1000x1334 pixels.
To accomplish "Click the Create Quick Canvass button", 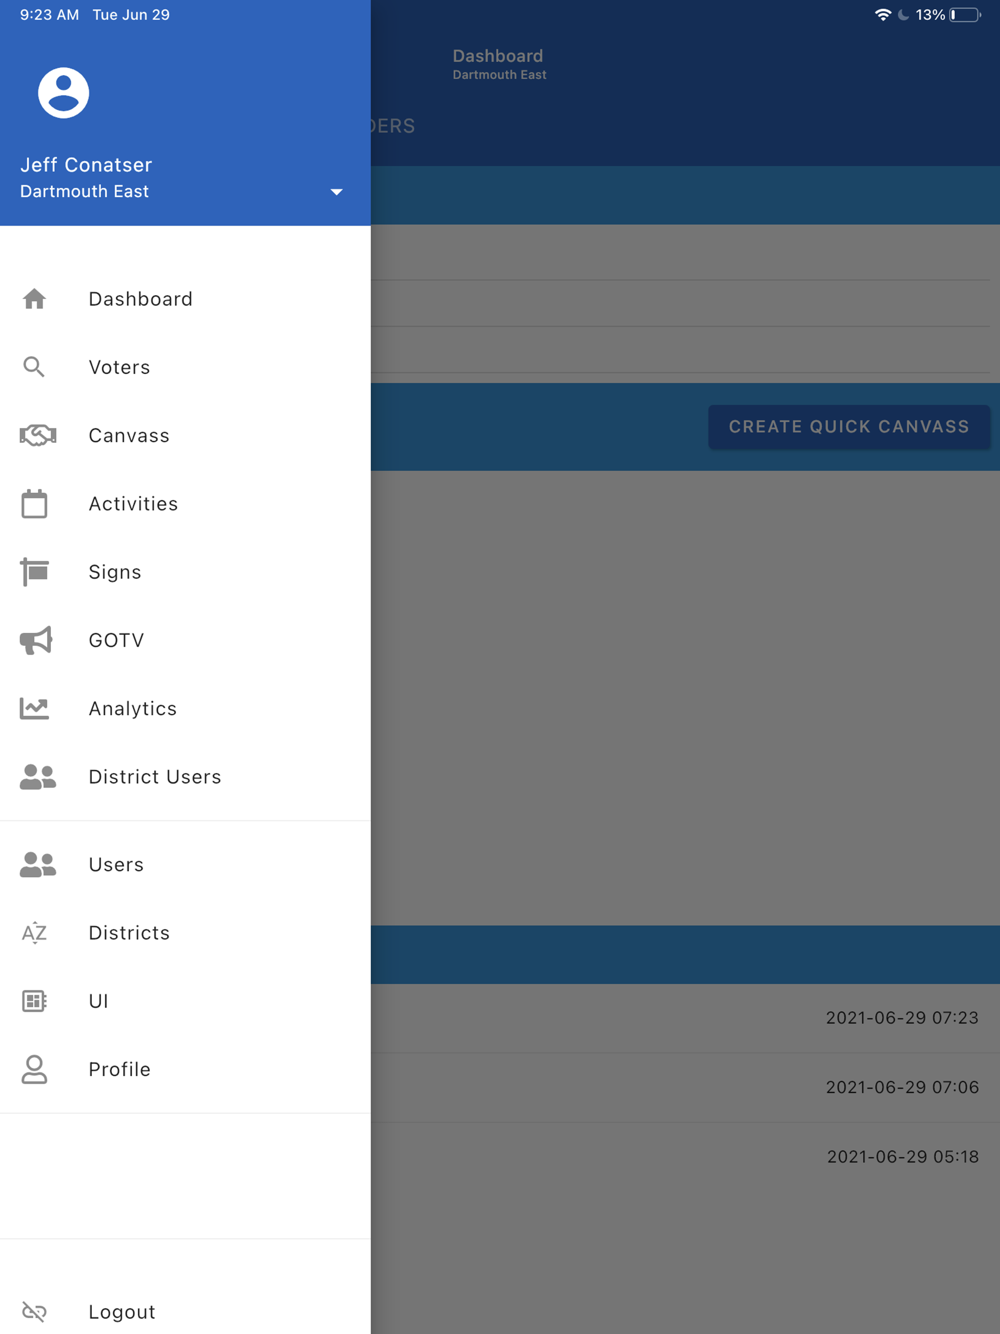I will [849, 427].
